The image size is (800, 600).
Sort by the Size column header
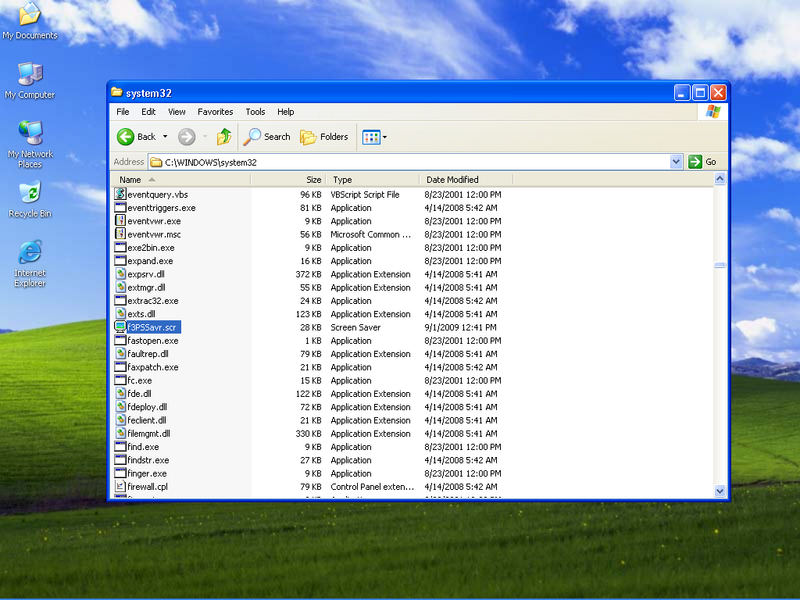click(288, 180)
